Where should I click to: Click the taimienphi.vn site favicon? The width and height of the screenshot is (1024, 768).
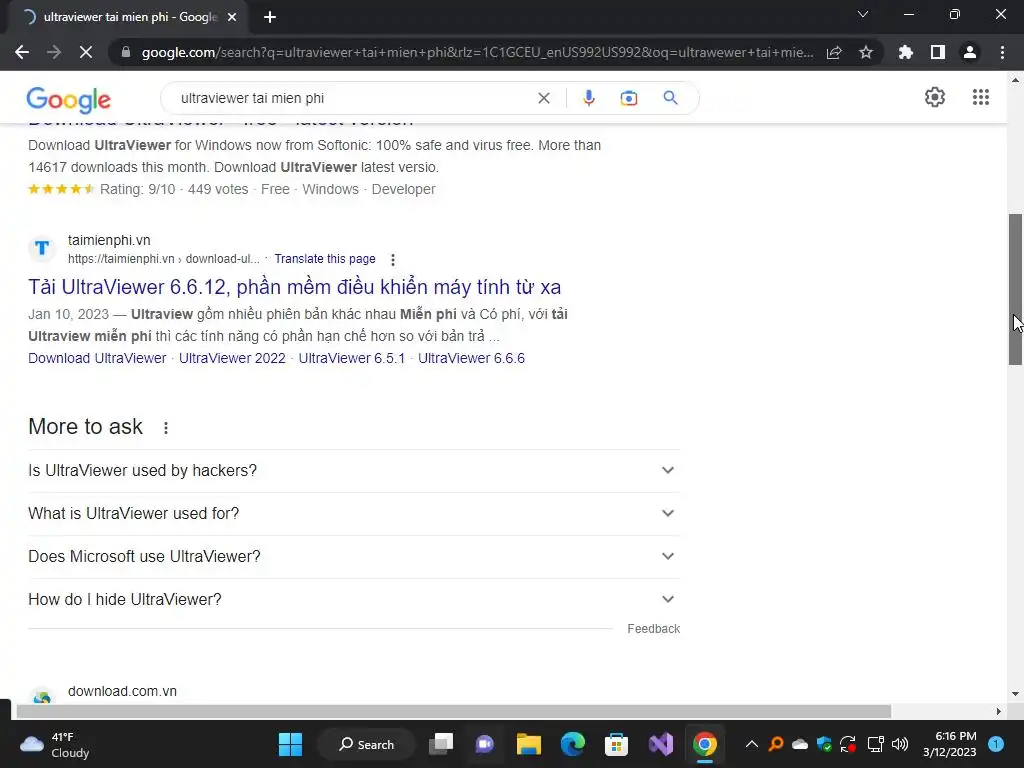[x=42, y=248]
